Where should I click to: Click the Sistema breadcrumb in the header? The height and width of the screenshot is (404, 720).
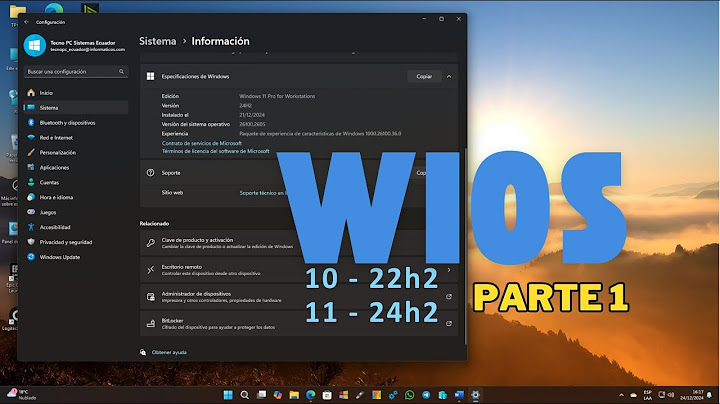pos(158,41)
